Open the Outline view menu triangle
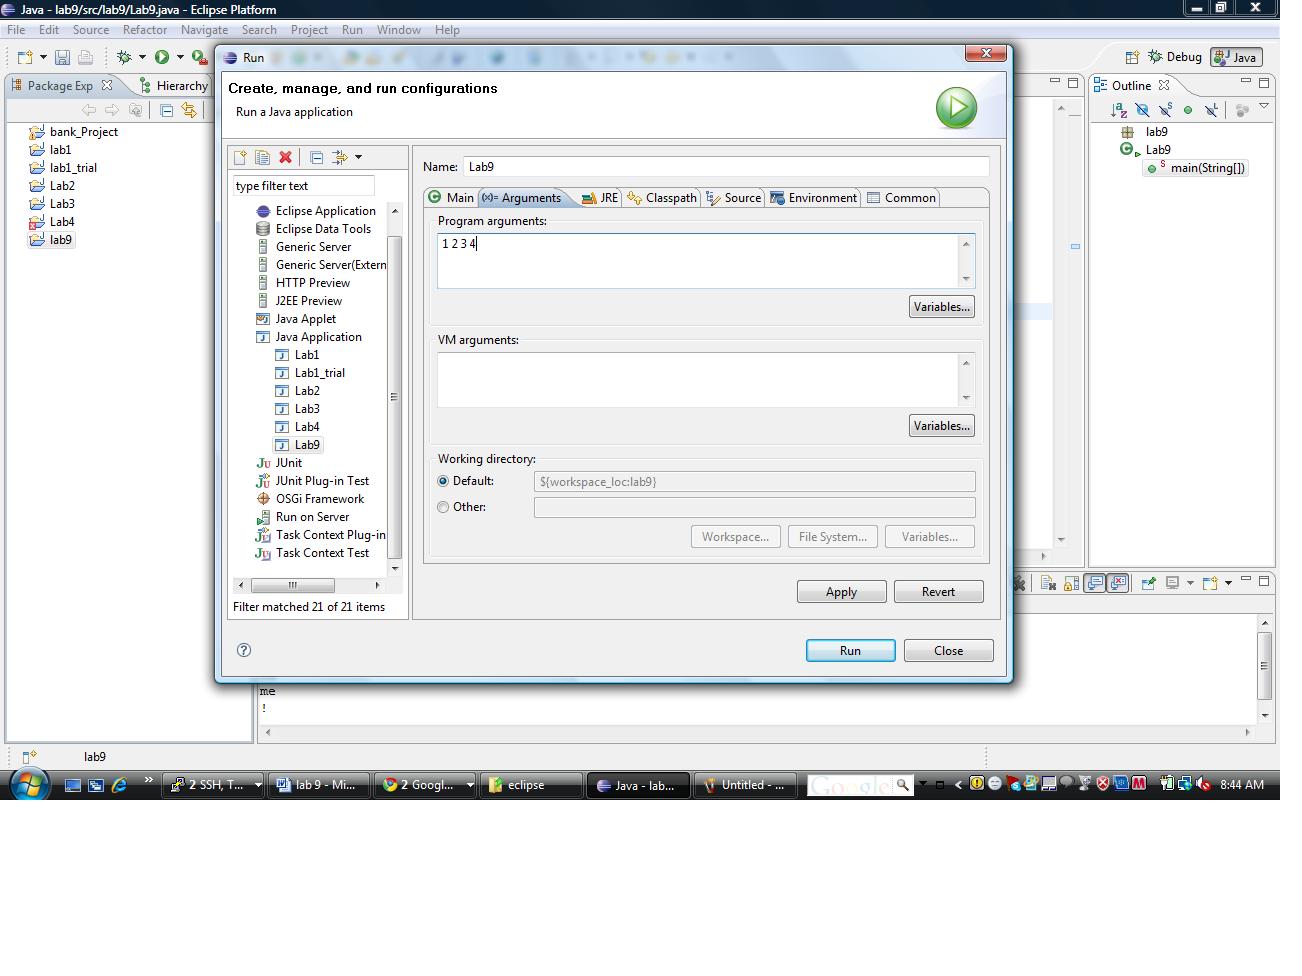Screen dimensions: 1302x976 (1264, 106)
